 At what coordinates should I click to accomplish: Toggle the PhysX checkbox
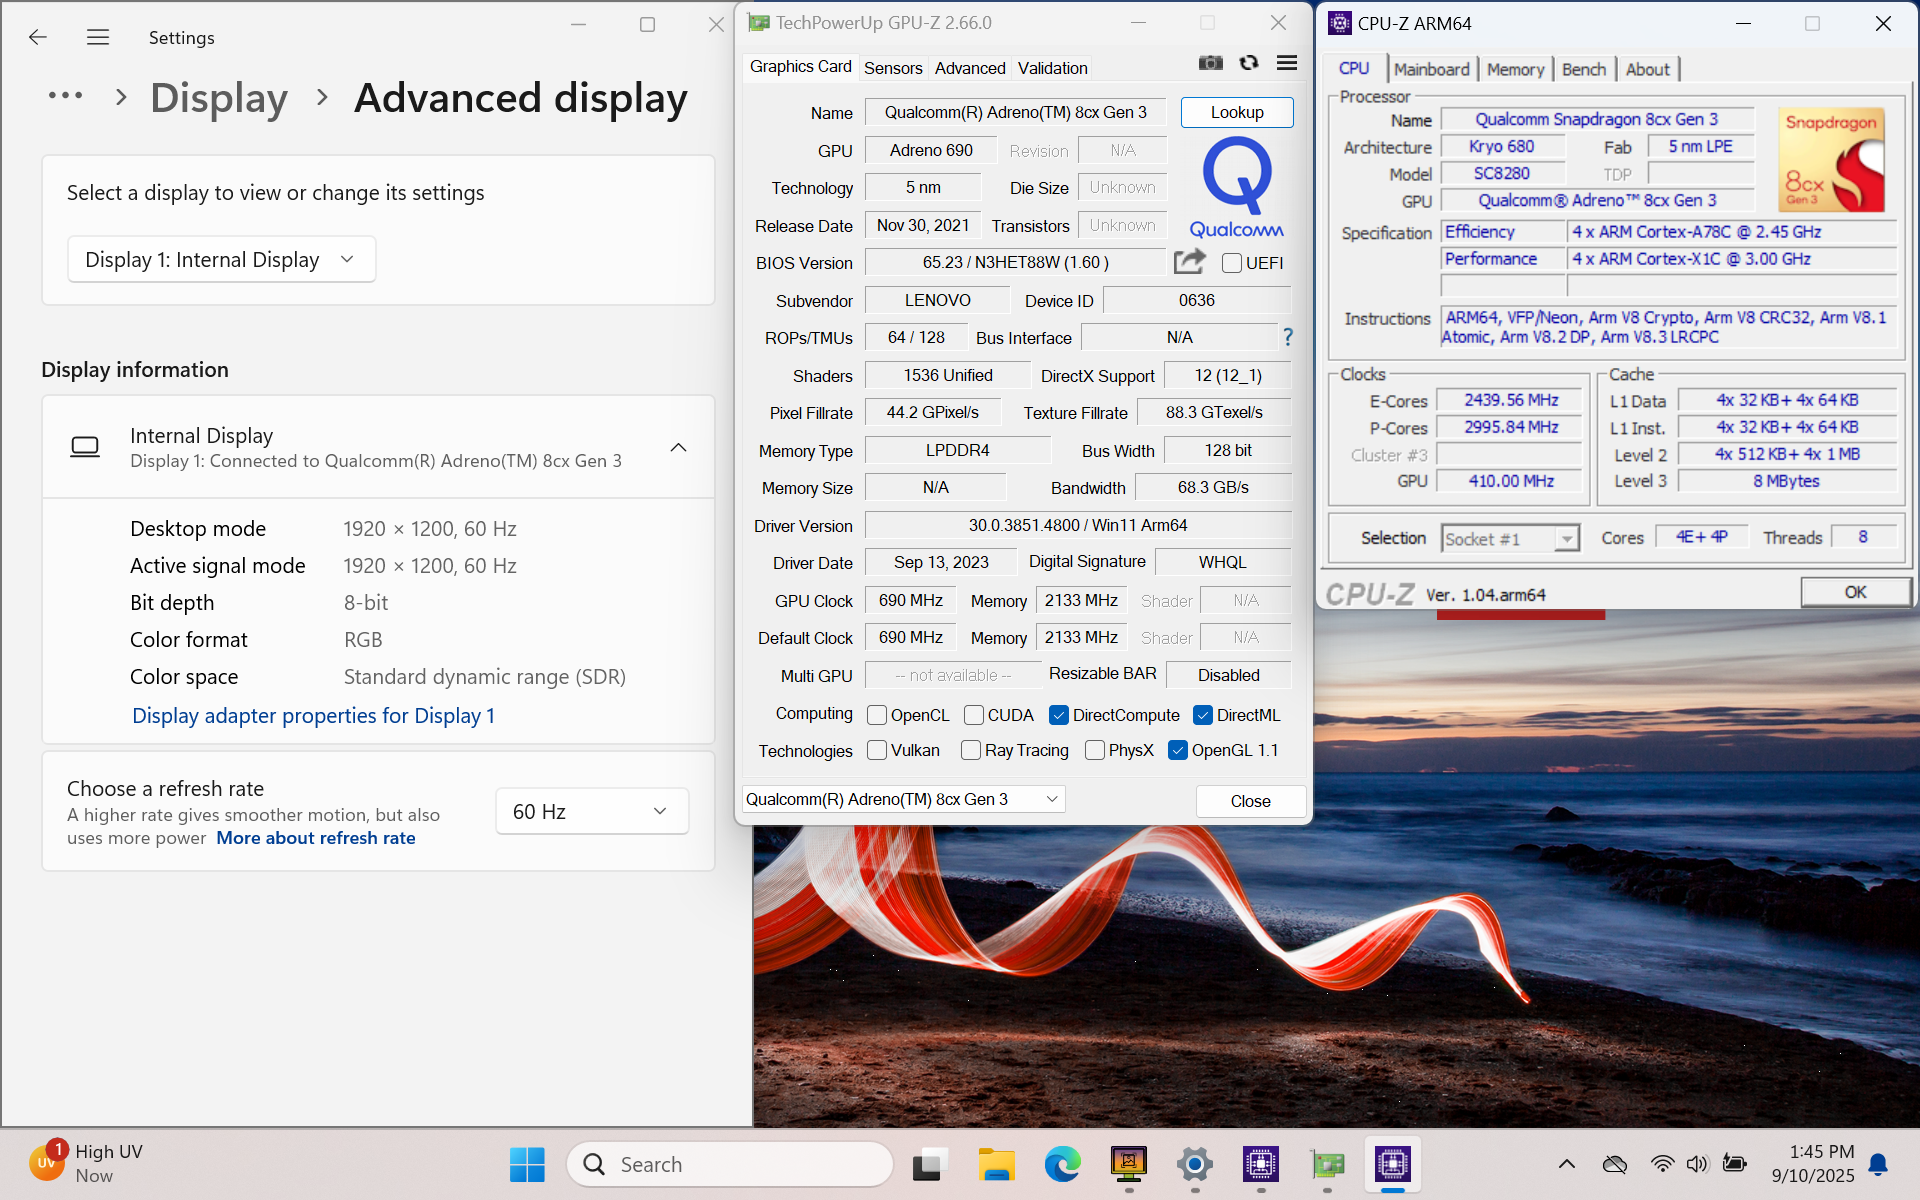coord(1095,750)
